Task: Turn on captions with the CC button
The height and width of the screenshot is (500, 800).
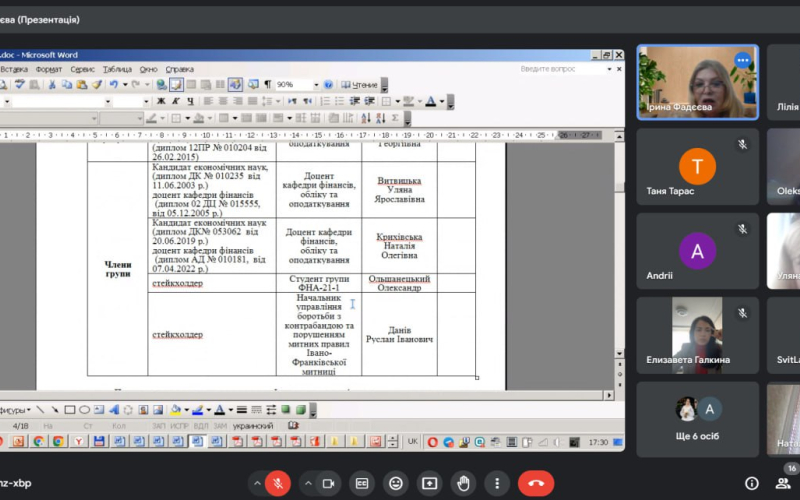Action: point(362,483)
